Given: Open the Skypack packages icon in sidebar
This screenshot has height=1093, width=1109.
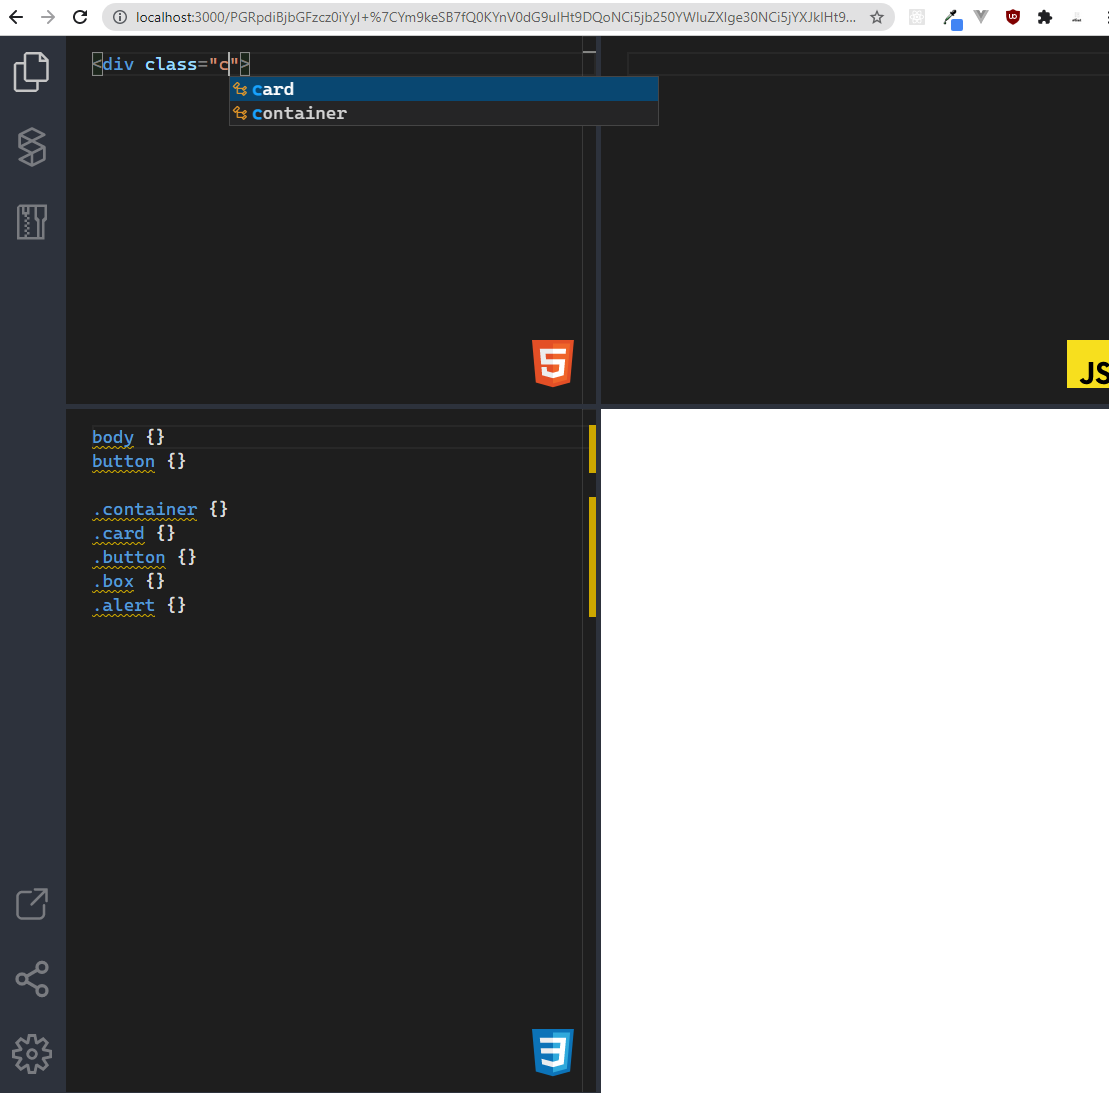Looking at the screenshot, I should [x=32, y=147].
